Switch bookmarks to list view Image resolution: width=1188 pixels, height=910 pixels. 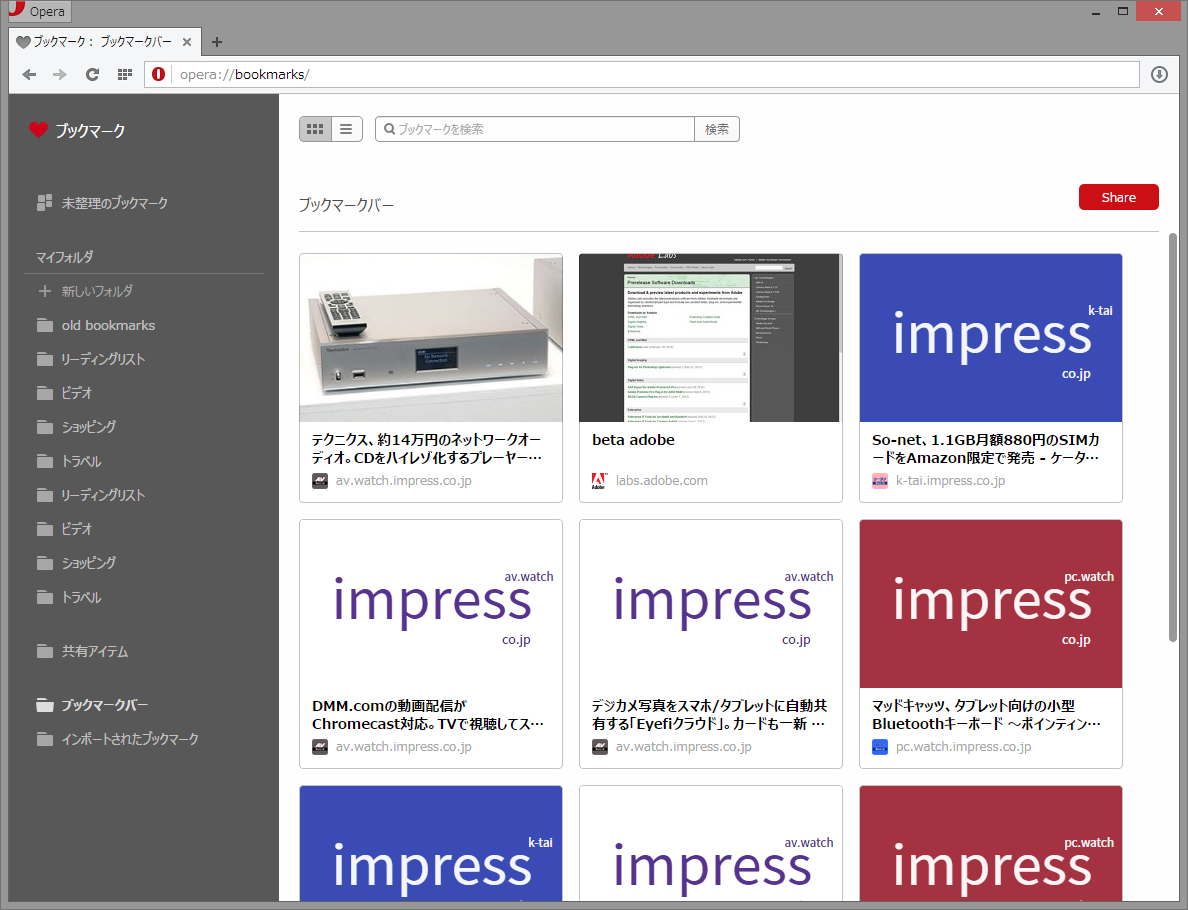(346, 128)
